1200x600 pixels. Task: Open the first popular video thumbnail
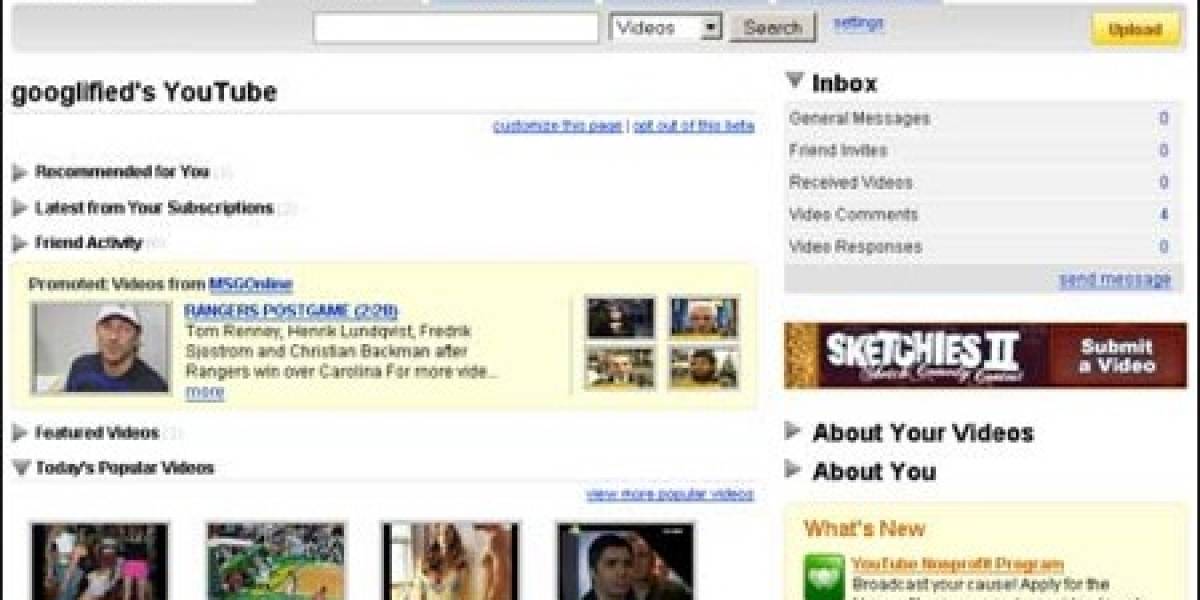[100, 561]
